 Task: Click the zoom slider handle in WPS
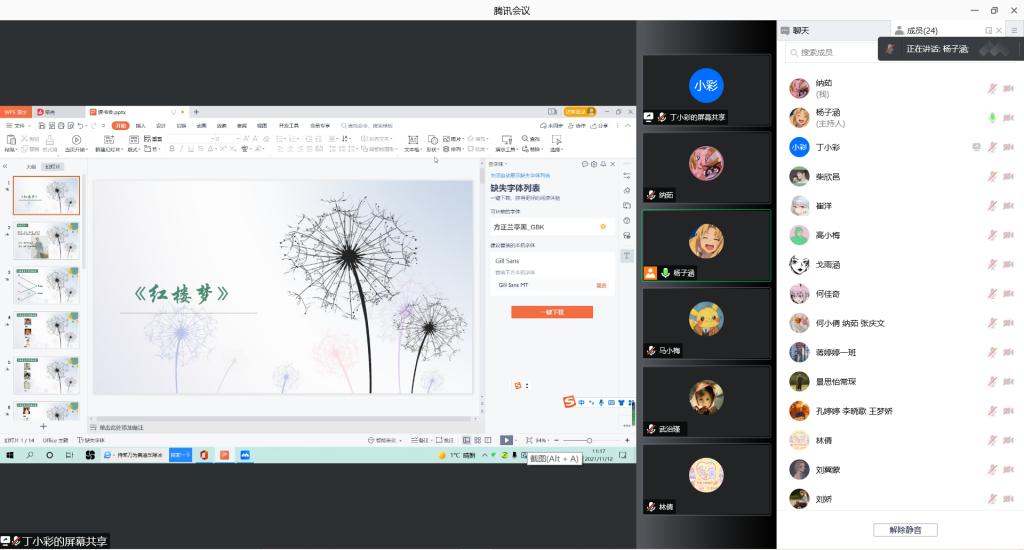589,440
